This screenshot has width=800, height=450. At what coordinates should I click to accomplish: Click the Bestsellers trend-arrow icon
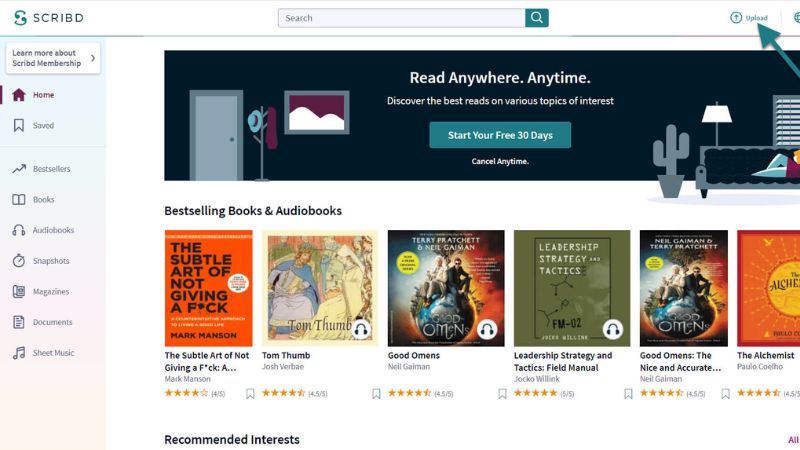pyautogui.click(x=19, y=169)
